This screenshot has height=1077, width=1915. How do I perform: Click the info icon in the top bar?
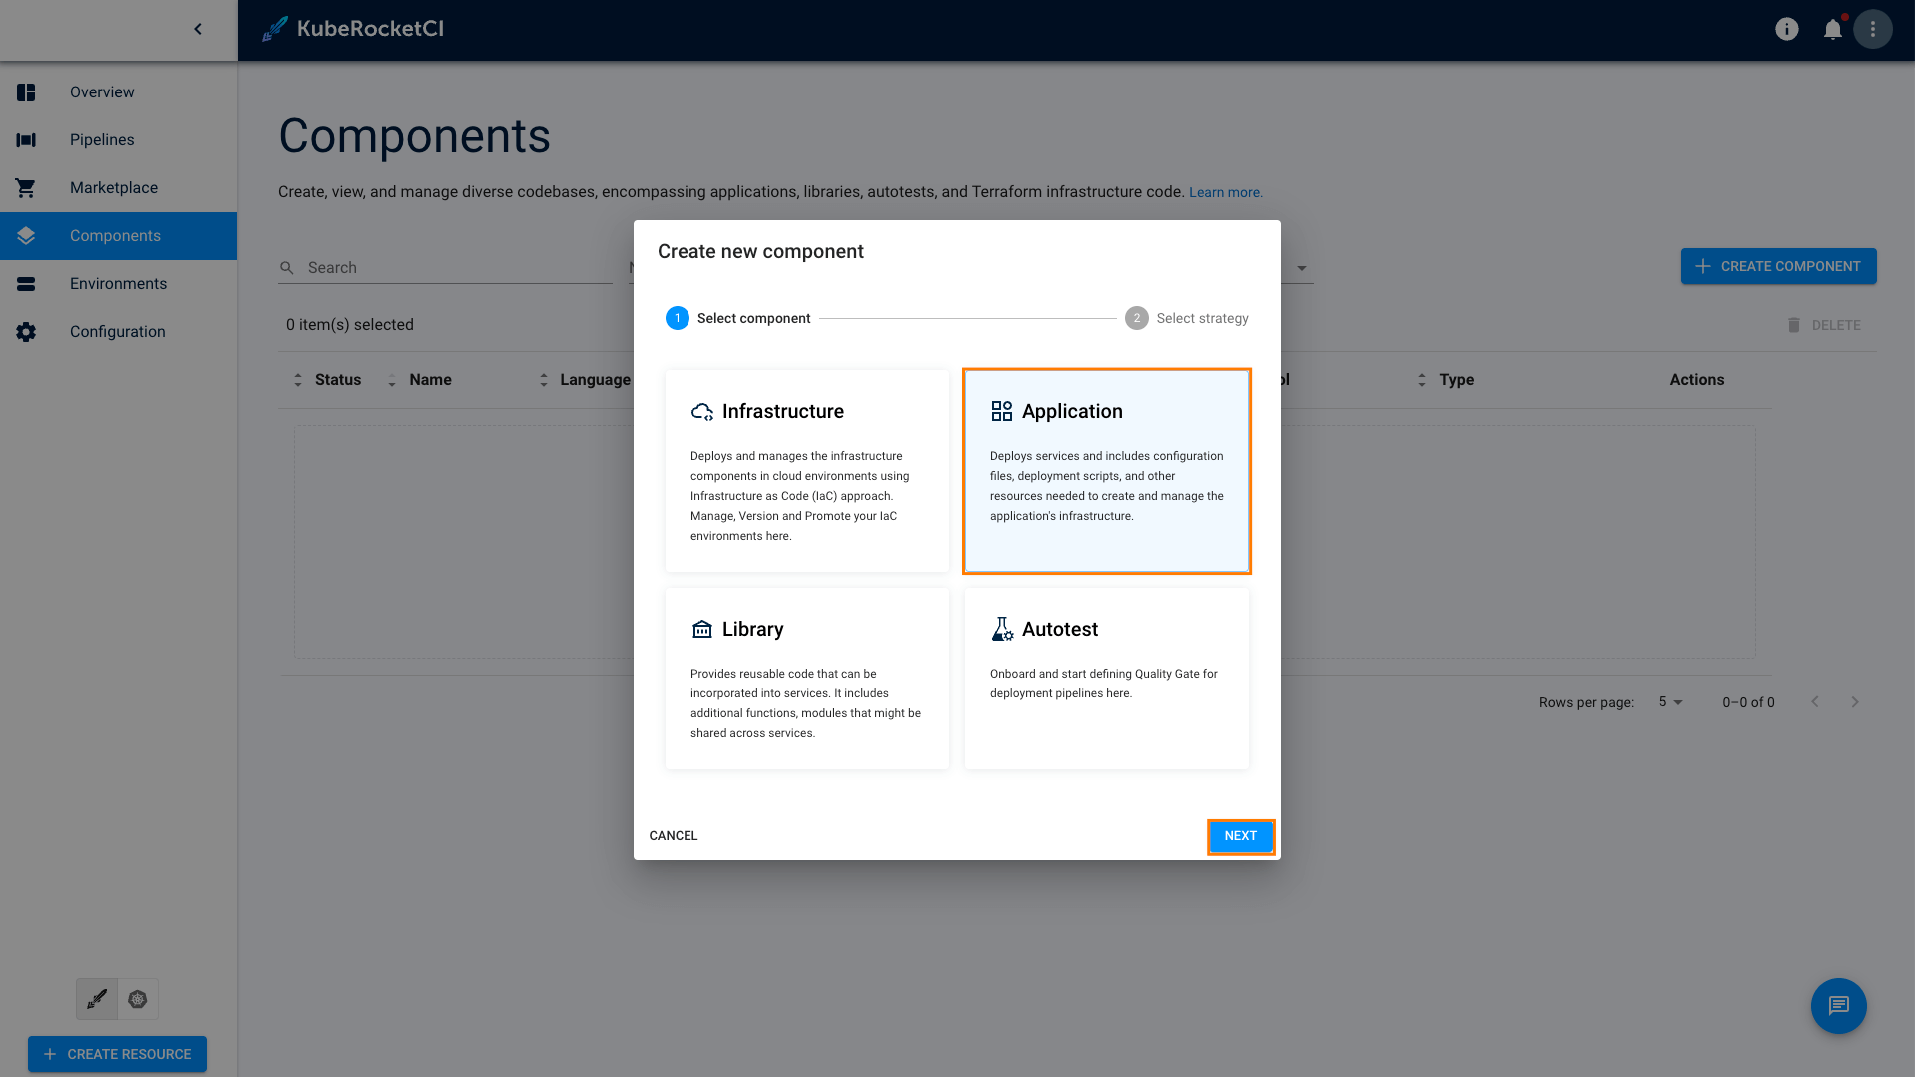pos(1786,29)
